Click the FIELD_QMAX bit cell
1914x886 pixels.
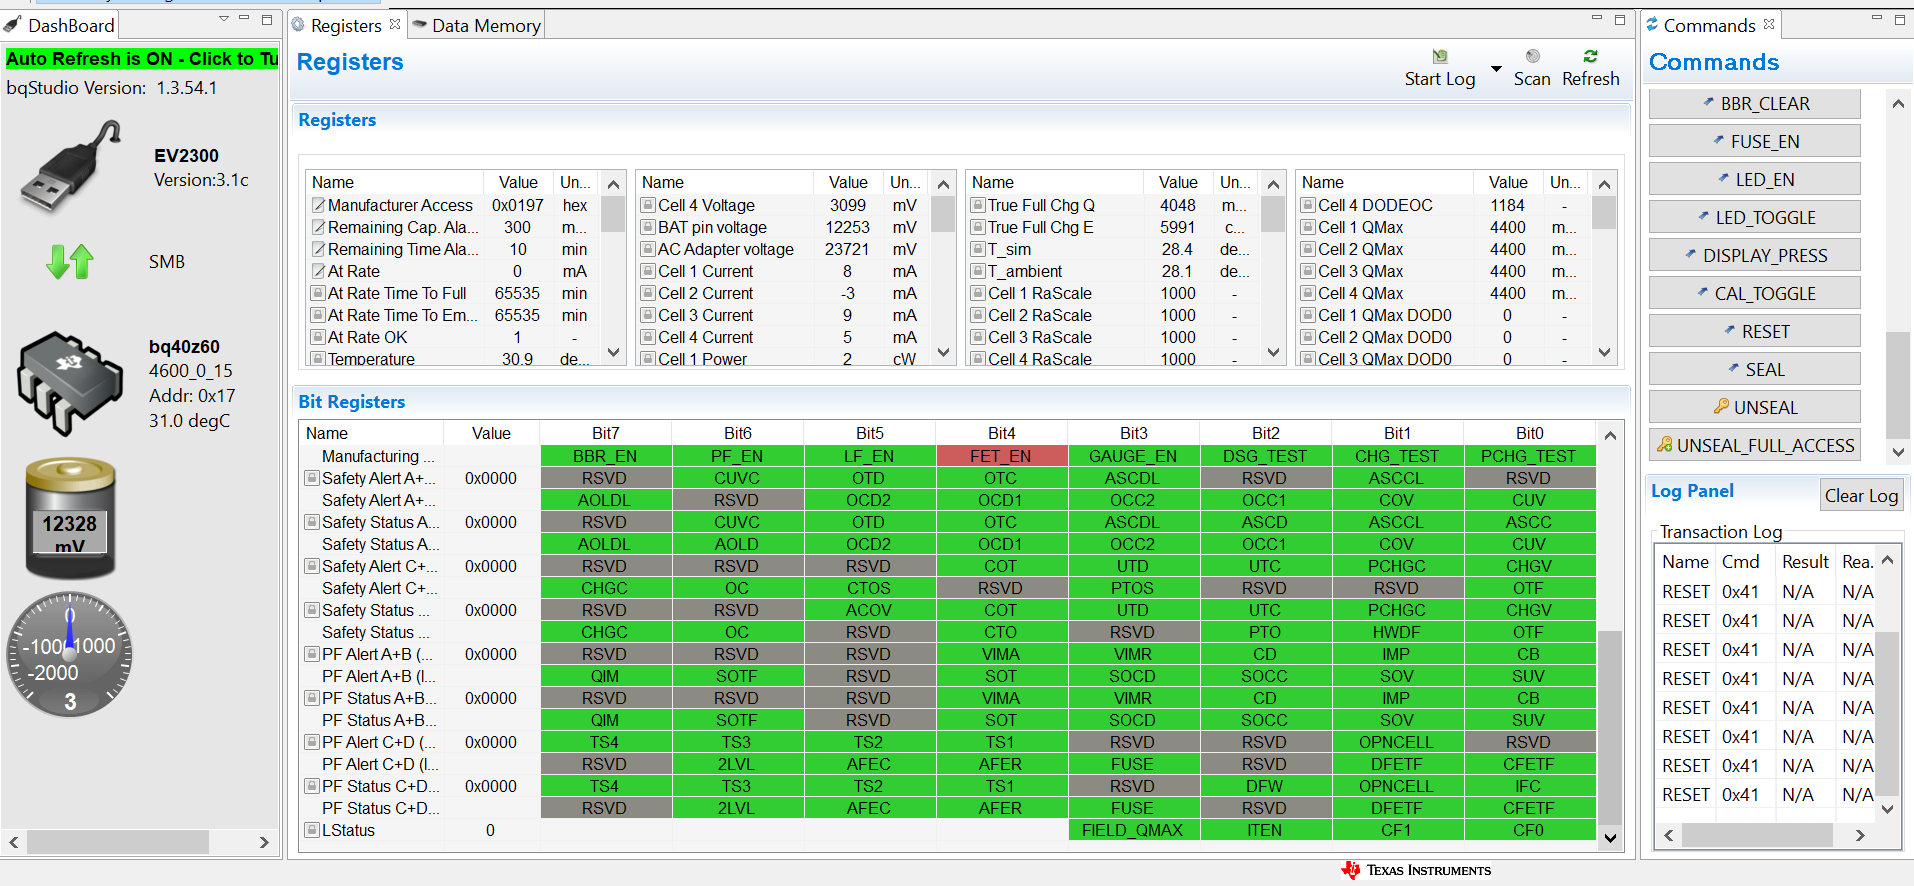[x=1133, y=830]
